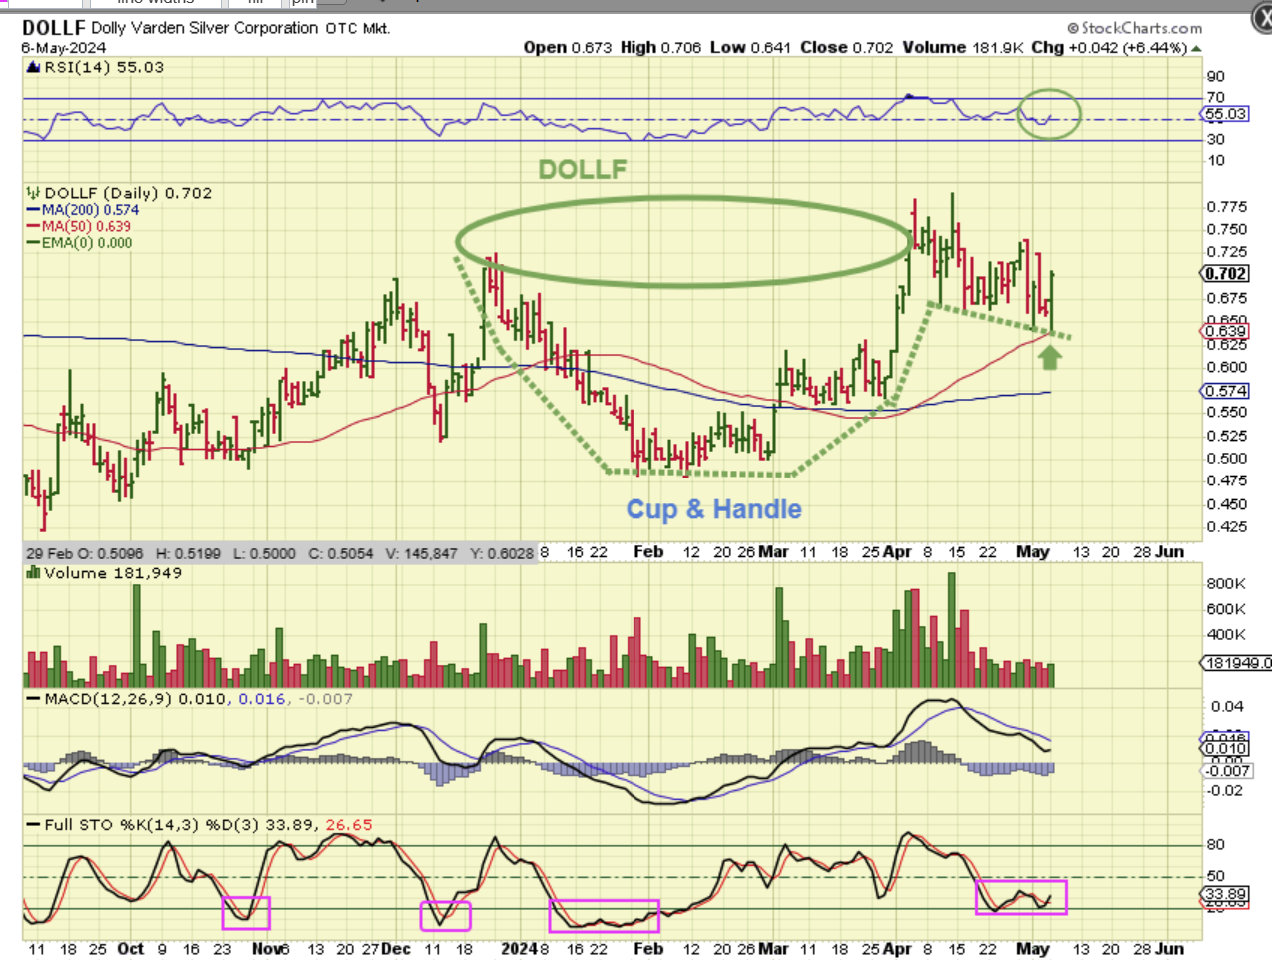This screenshot has height=960, width=1272.
Task: Click the Open 0.673 value
Action: coord(568,47)
